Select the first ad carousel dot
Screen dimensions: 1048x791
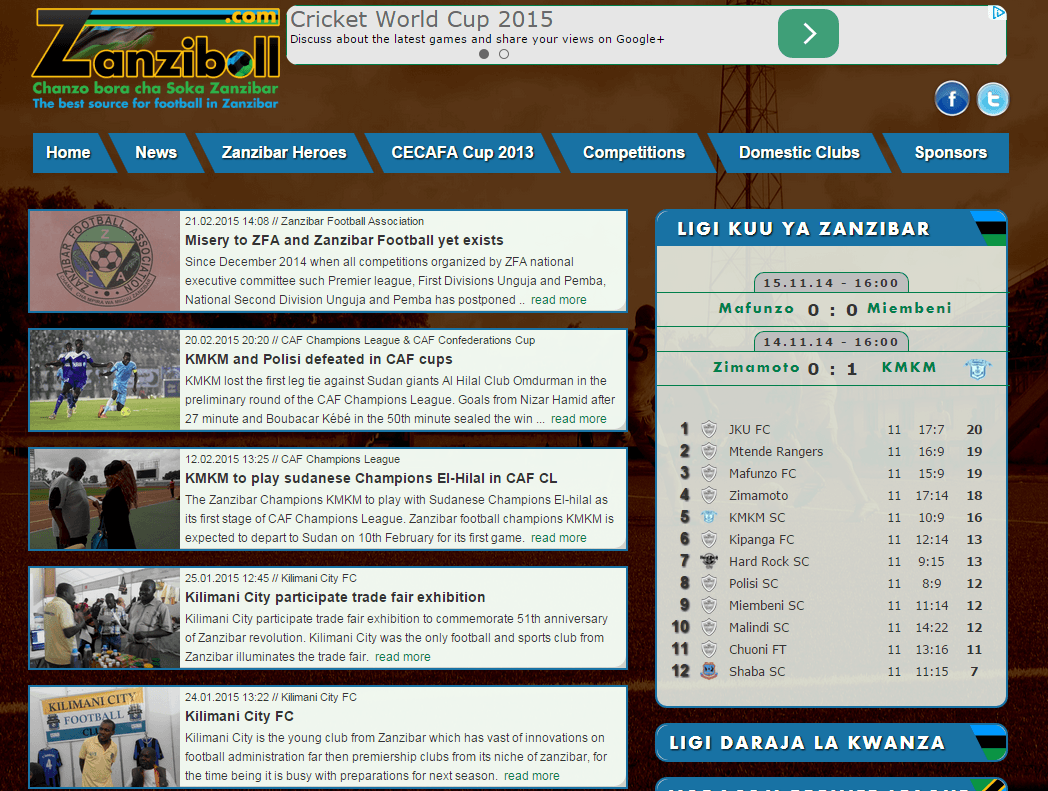[x=484, y=54]
